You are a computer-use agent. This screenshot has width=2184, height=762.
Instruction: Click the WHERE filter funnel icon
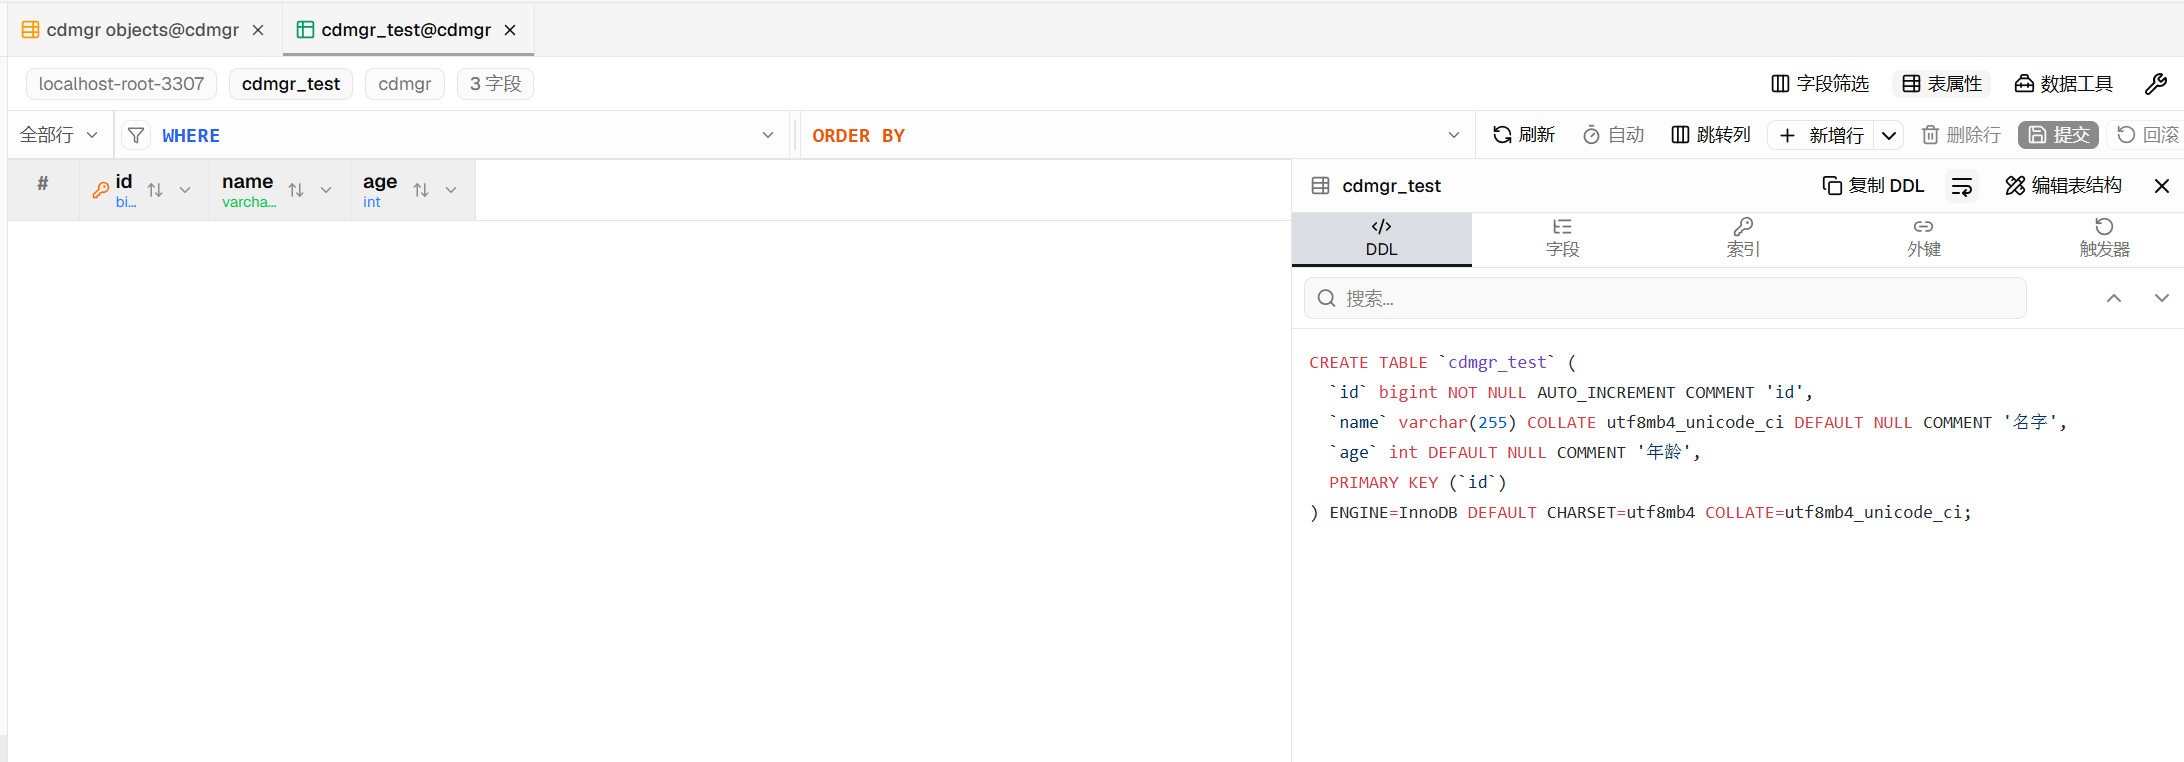(x=136, y=135)
